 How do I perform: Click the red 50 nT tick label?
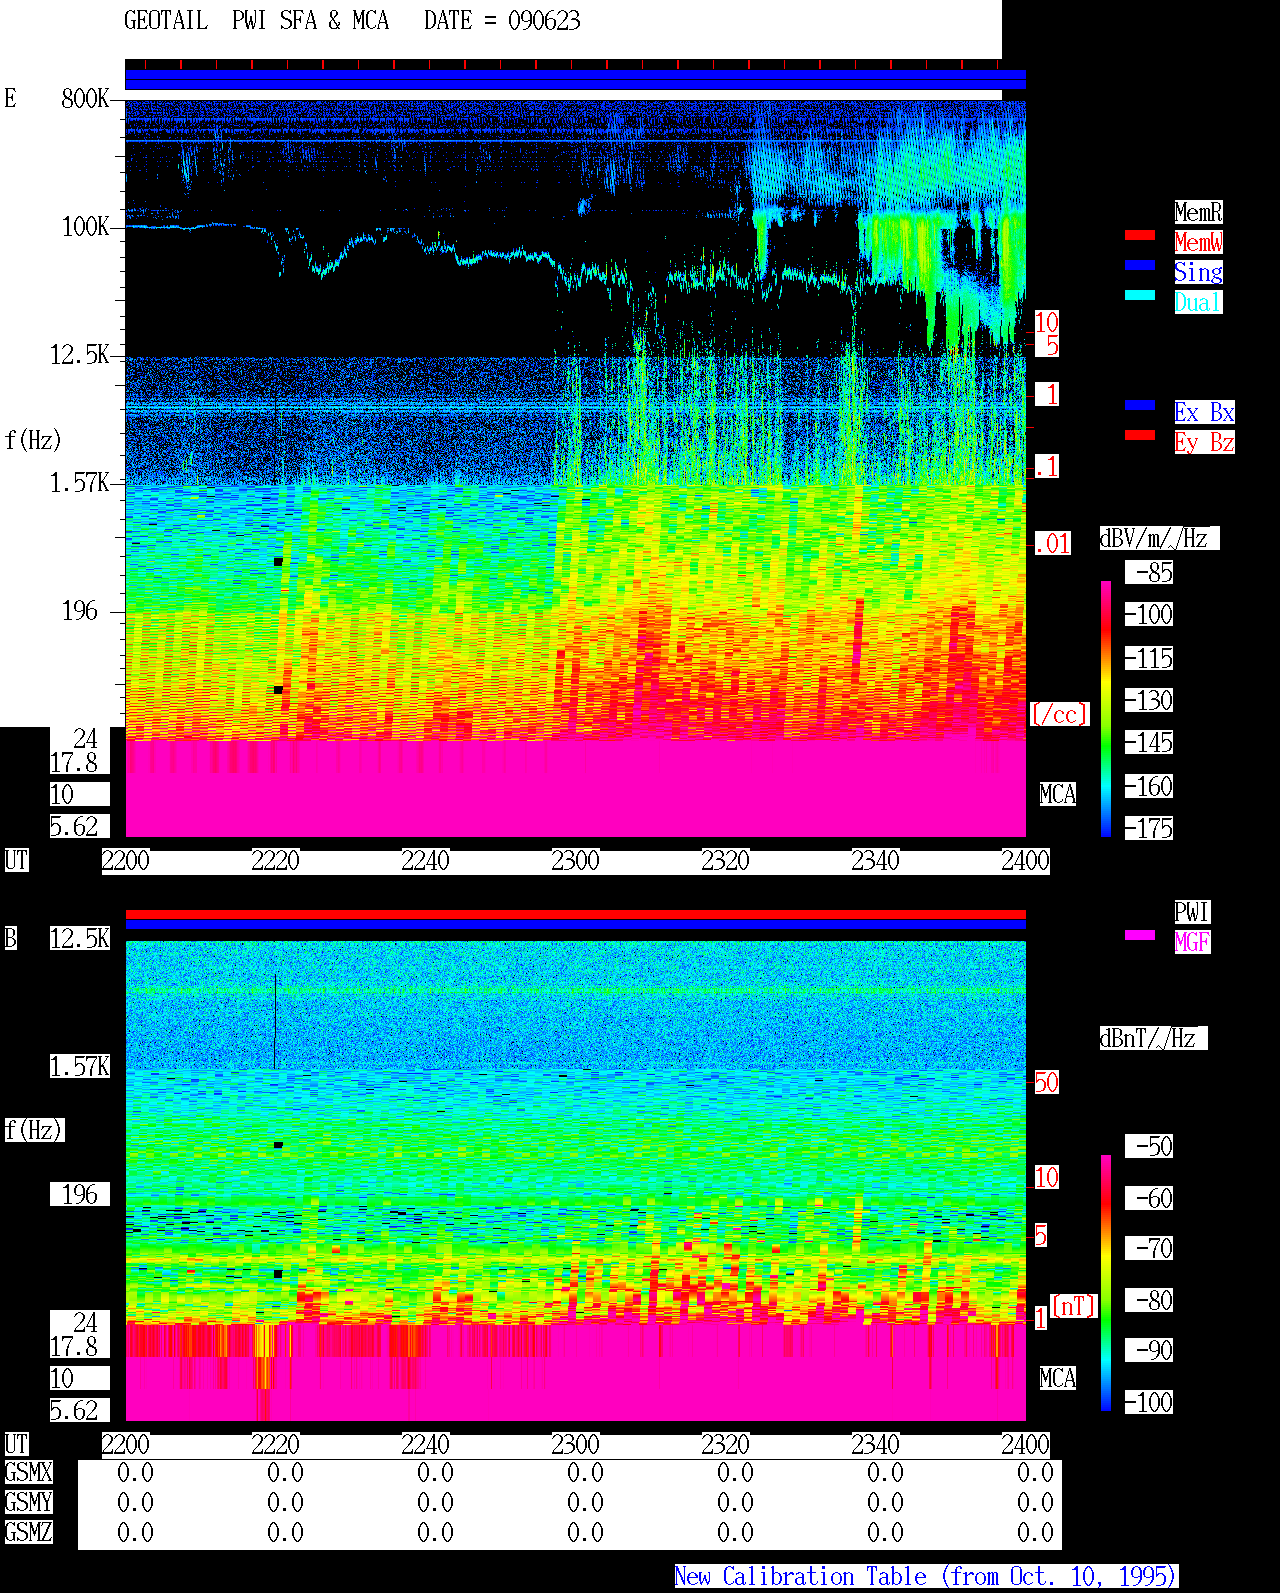pos(1046,1082)
